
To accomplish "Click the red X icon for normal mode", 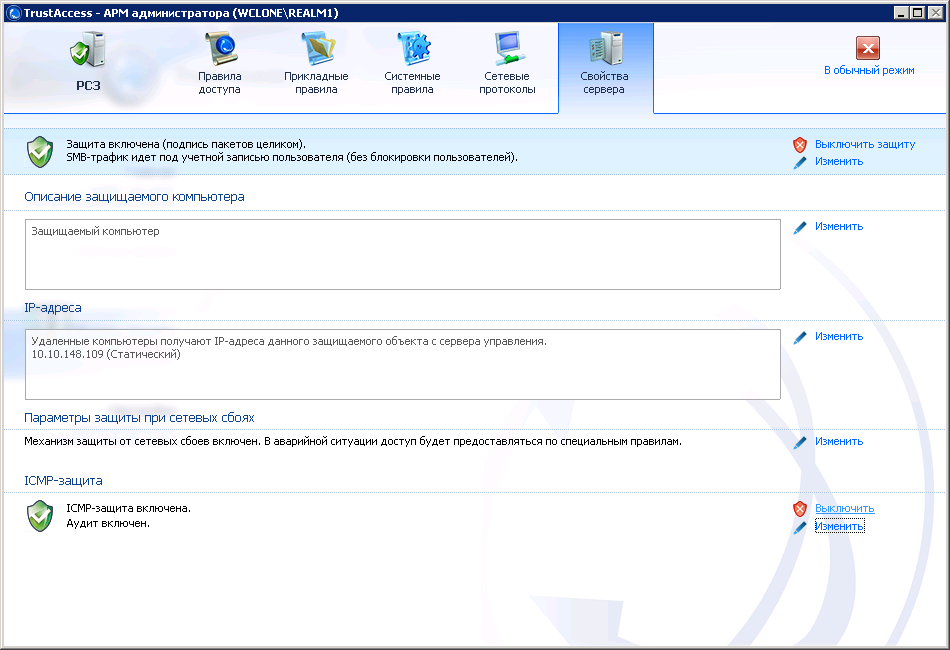I will pyautogui.click(x=868, y=48).
